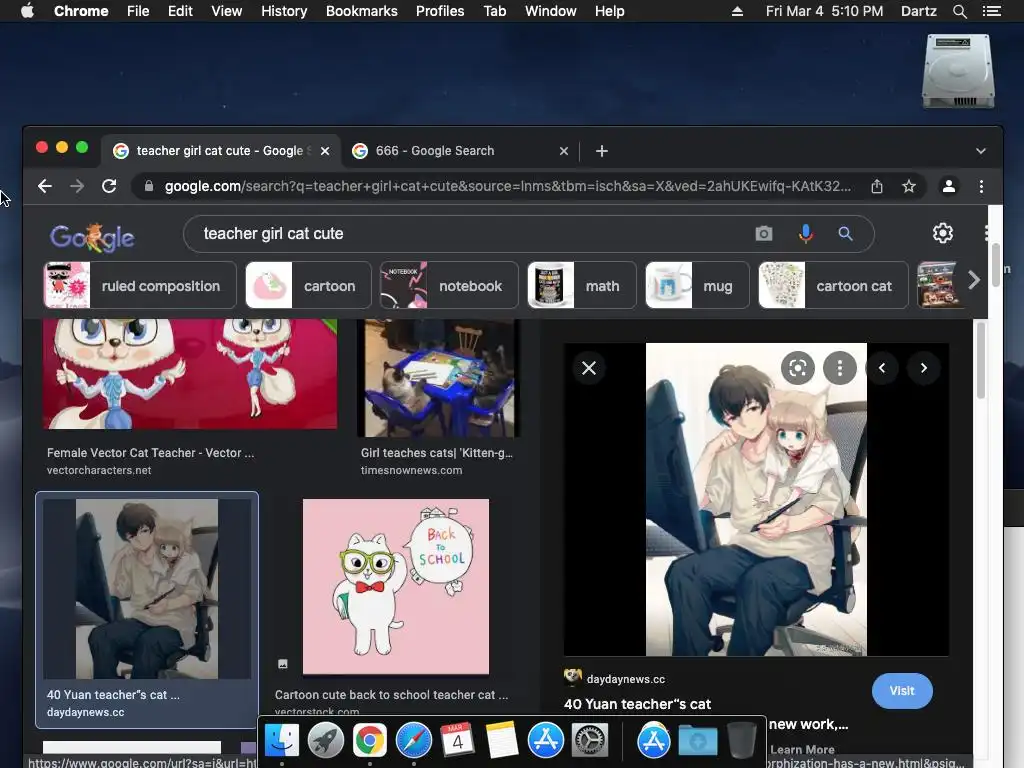1024x768 pixels.
Task: Click the Visit button
Action: (x=902, y=691)
